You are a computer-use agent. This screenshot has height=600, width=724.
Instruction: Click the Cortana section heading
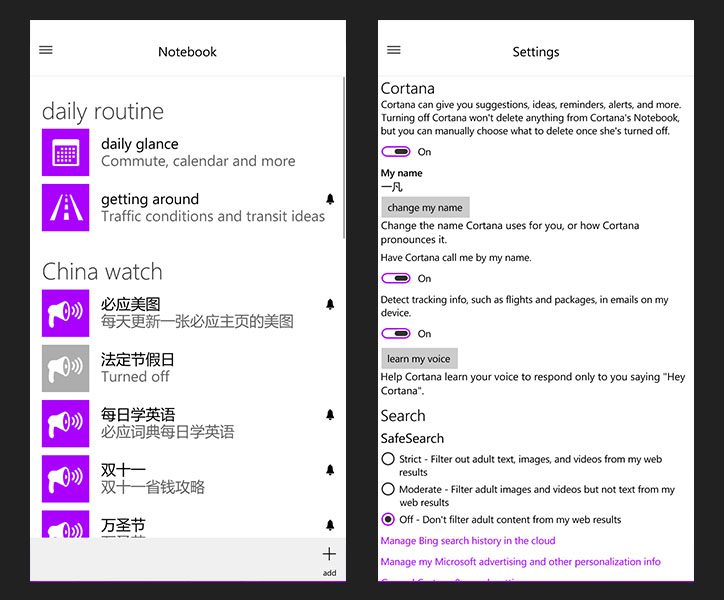click(407, 88)
